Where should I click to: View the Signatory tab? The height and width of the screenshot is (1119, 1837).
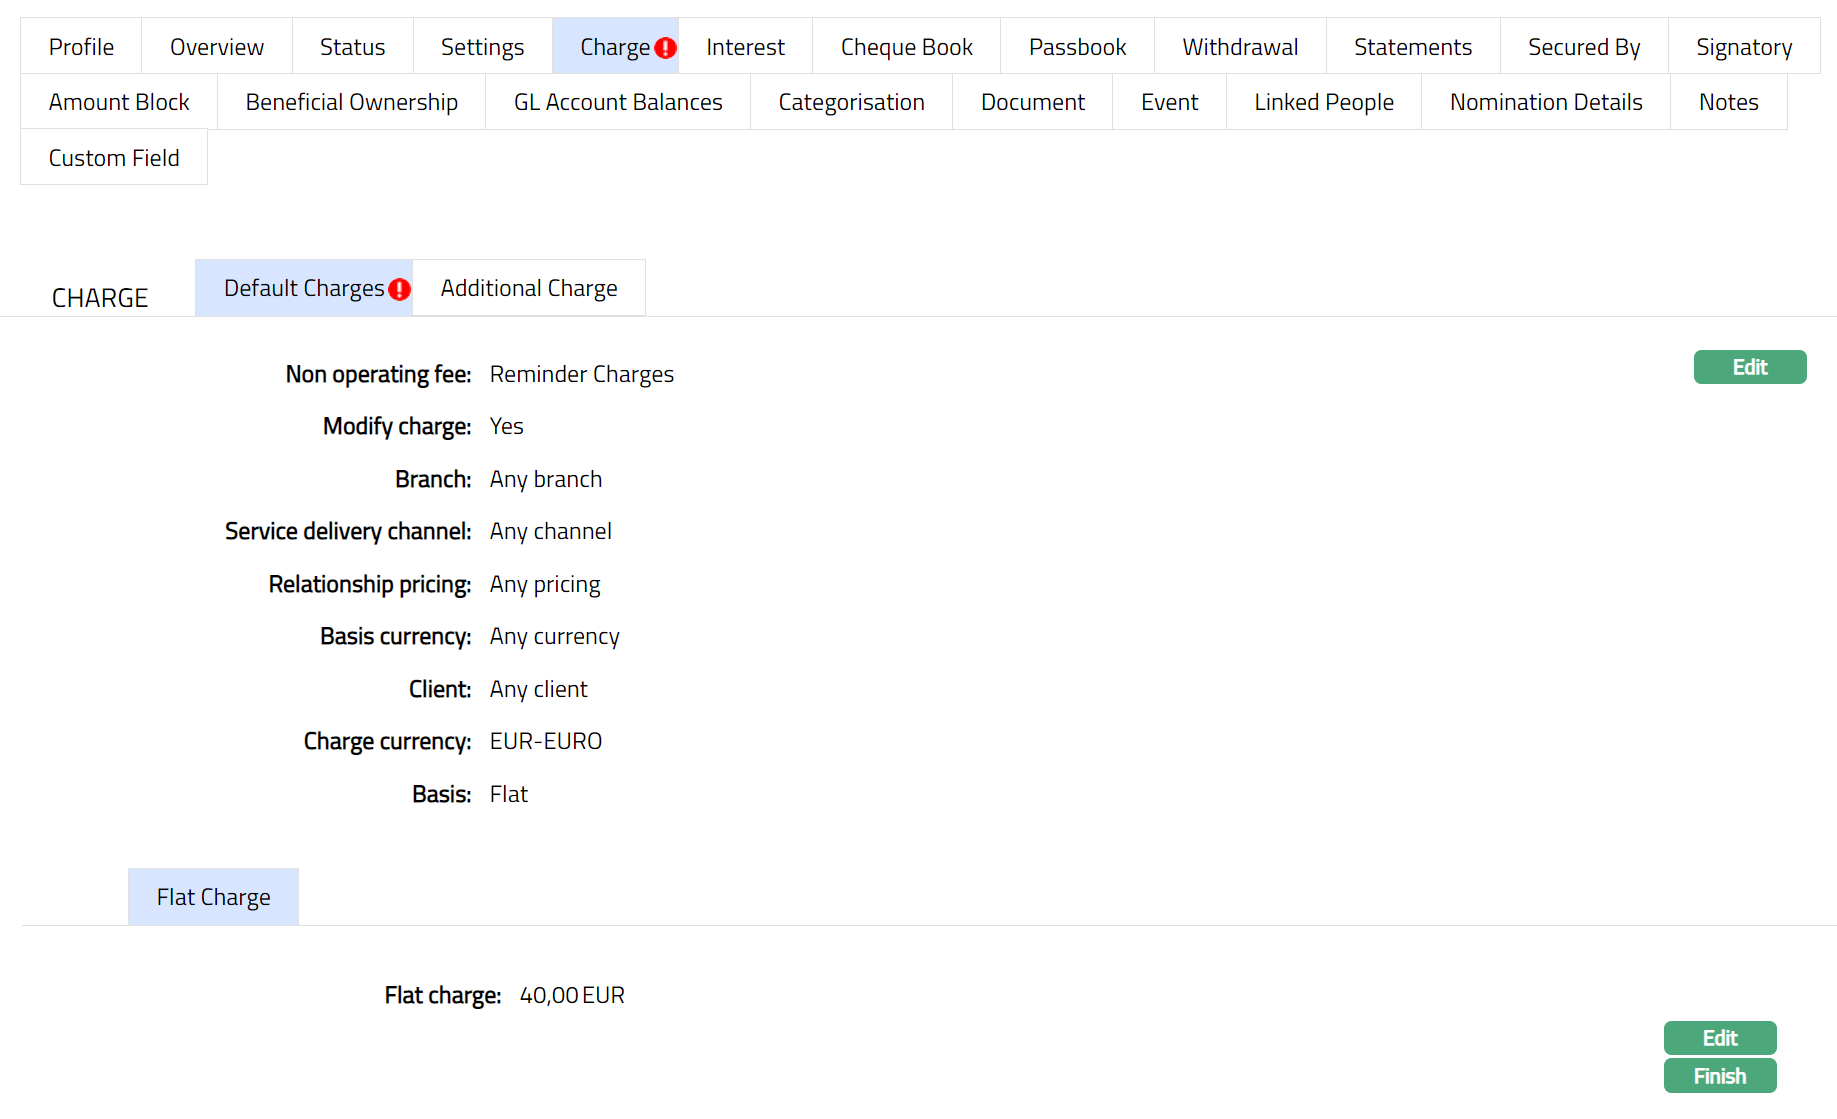[x=1743, y=47]
